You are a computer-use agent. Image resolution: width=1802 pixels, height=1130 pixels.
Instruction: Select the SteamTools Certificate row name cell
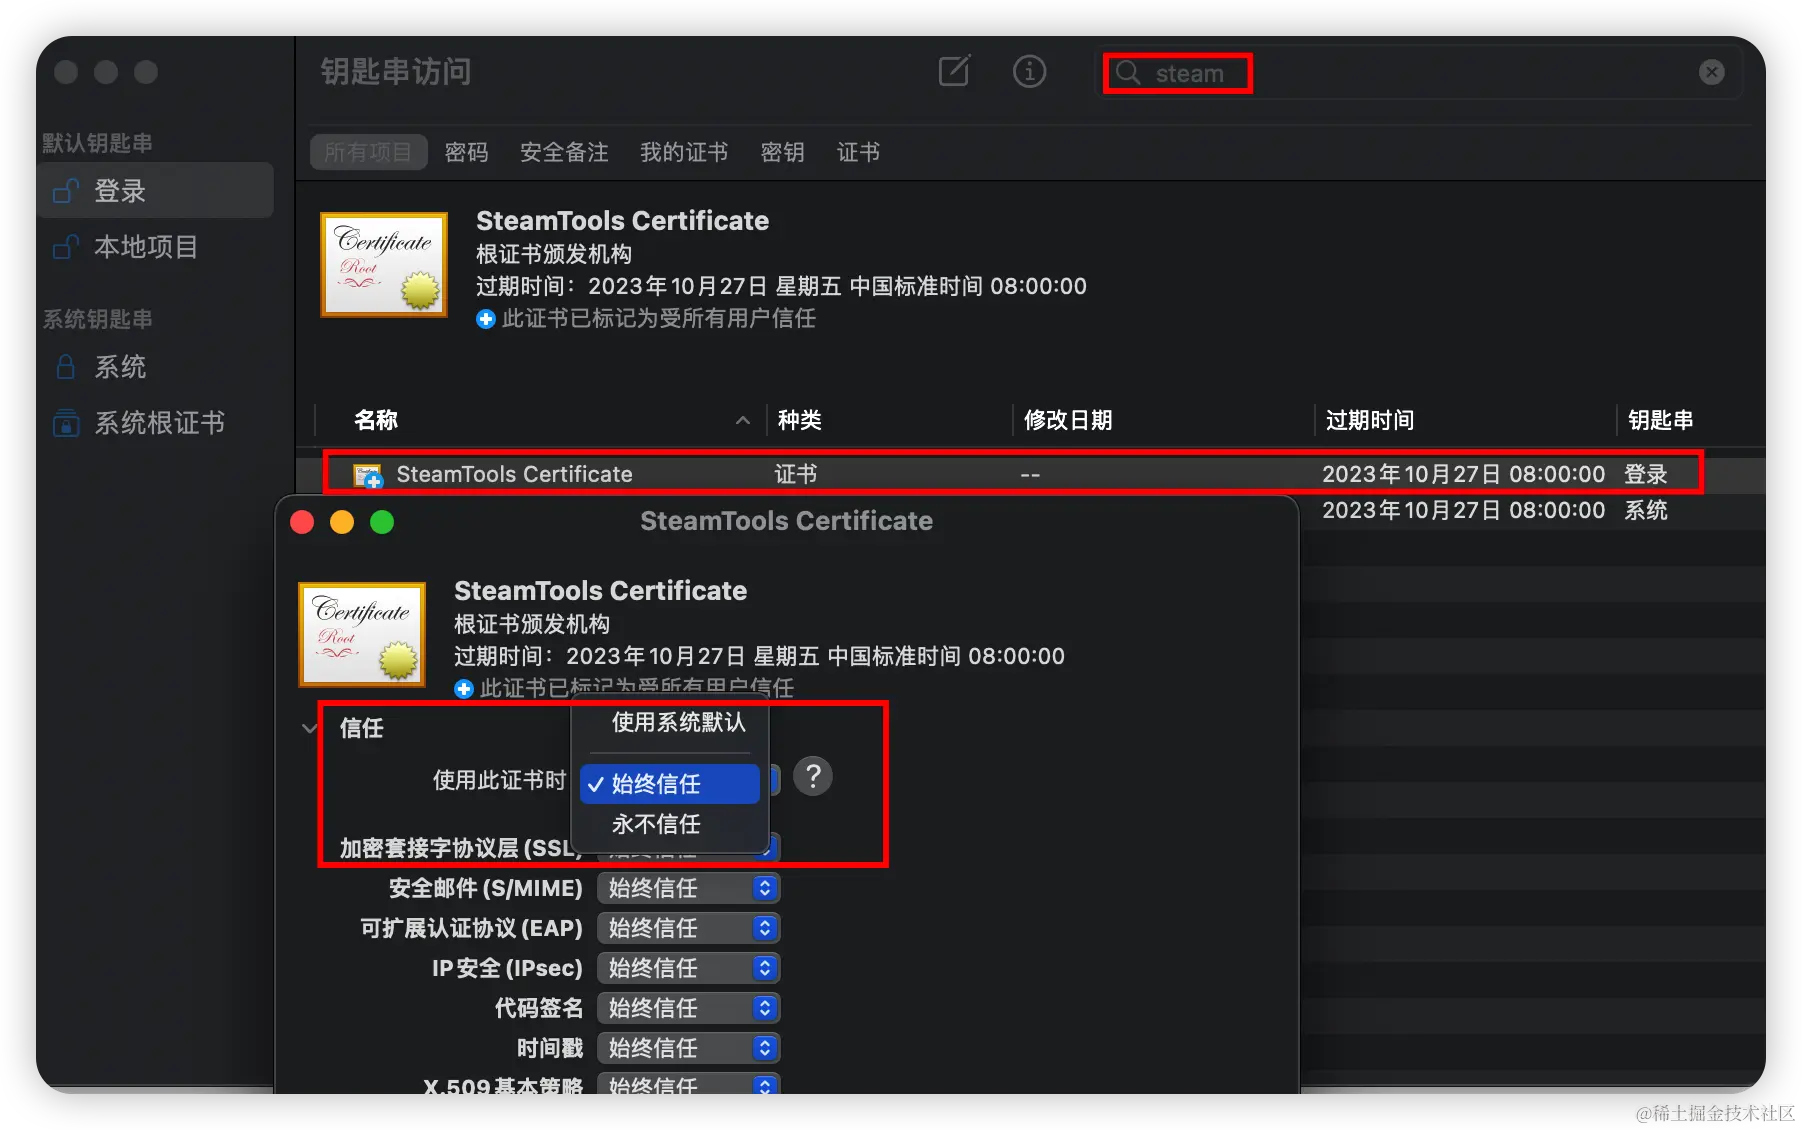(x=514, y=474)
